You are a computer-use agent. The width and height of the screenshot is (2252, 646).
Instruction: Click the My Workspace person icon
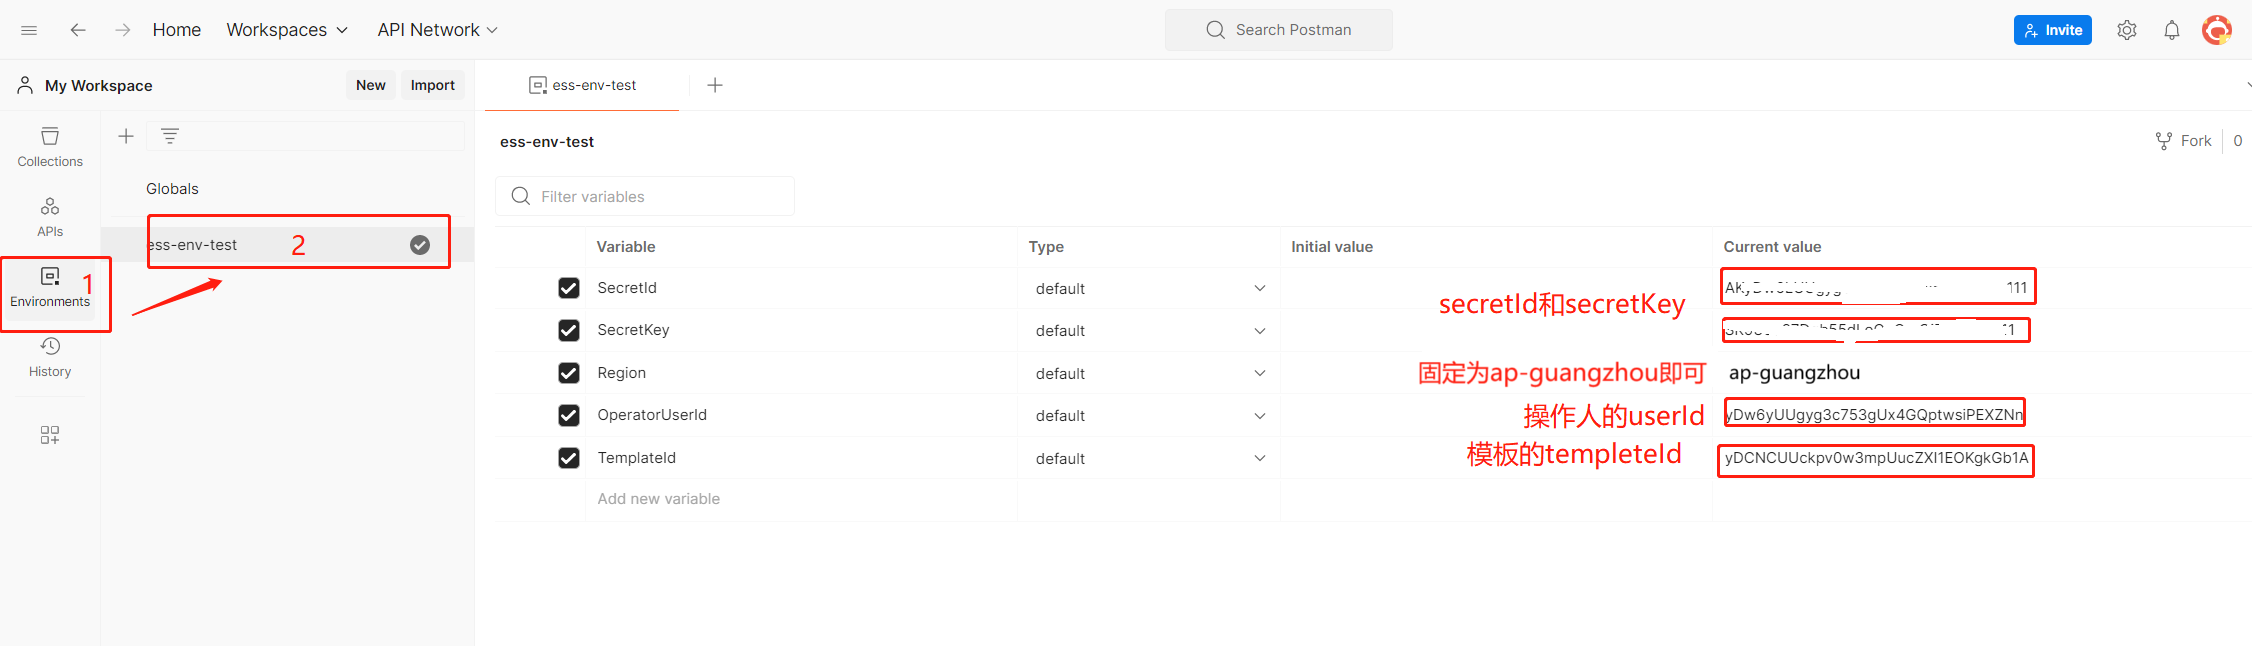coord(25,85)
